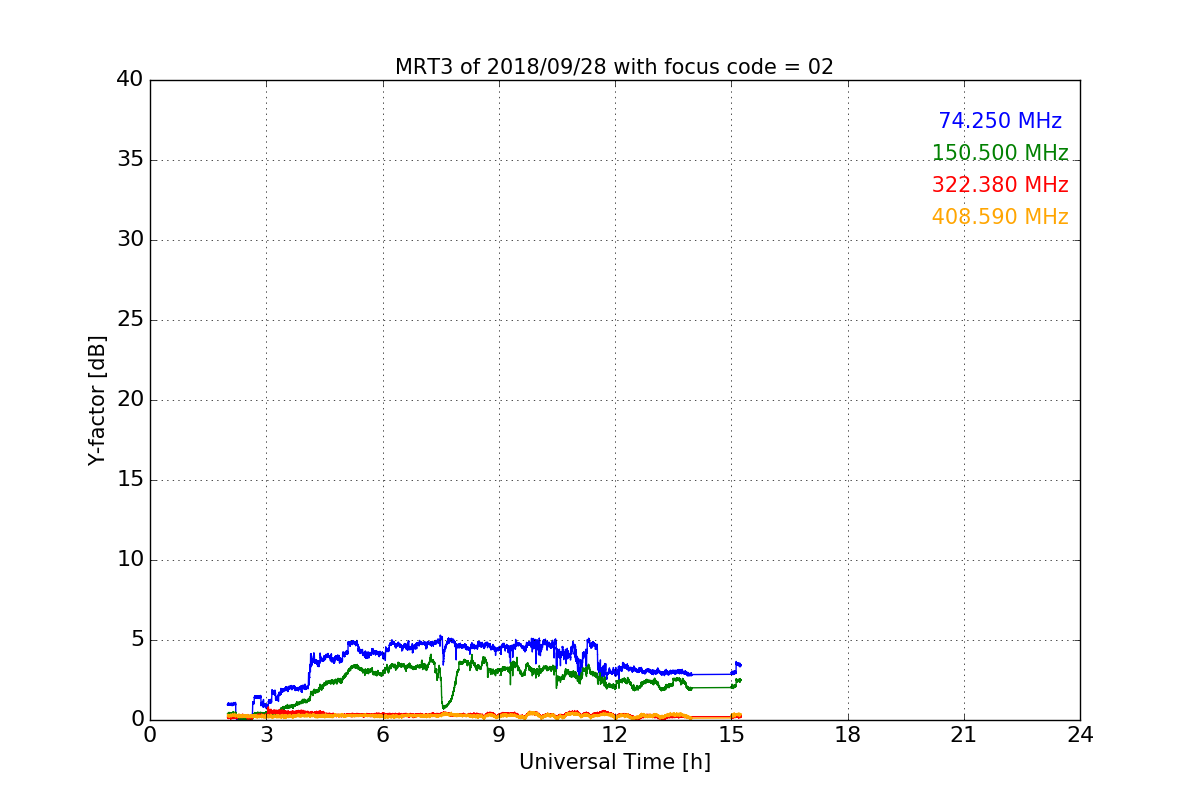This screenshot has width=1200, height=800.
Task: Click x-axis tick label 18
Action: click(848, 735)
